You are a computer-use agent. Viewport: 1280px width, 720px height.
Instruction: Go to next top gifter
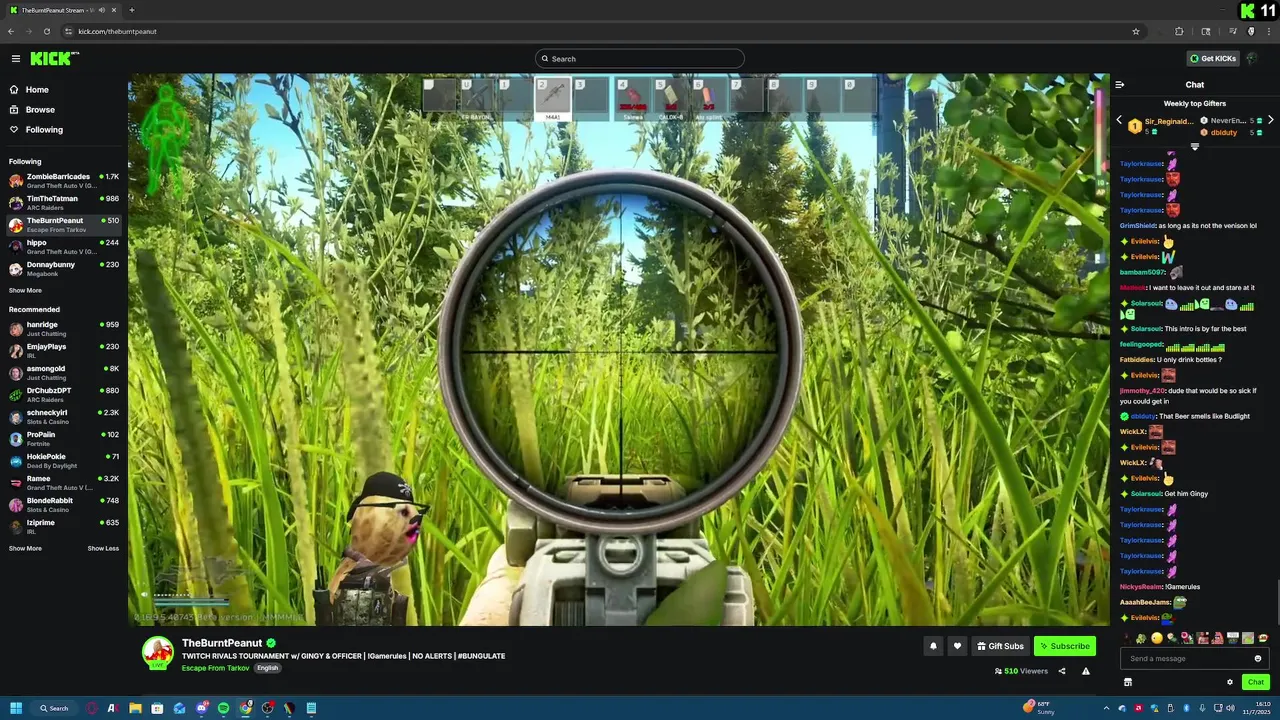click(1270, 121)
